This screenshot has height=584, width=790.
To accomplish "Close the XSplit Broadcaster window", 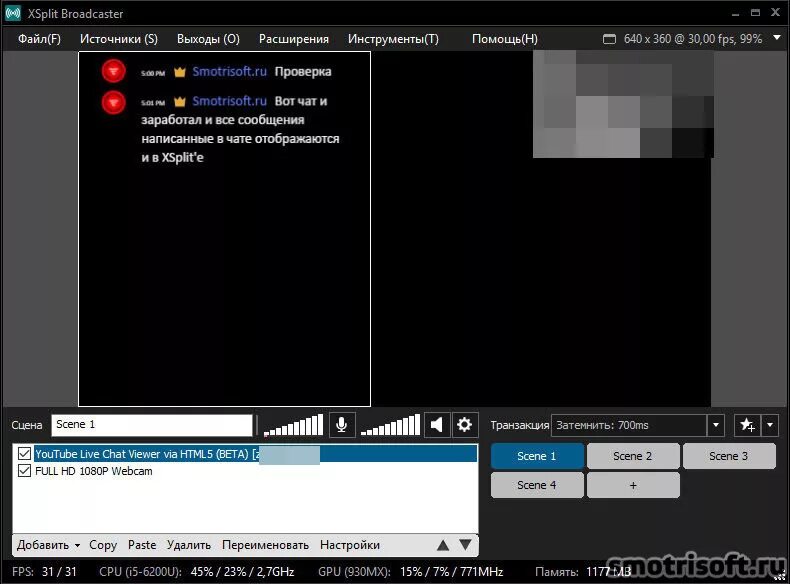I will [775, 13].
